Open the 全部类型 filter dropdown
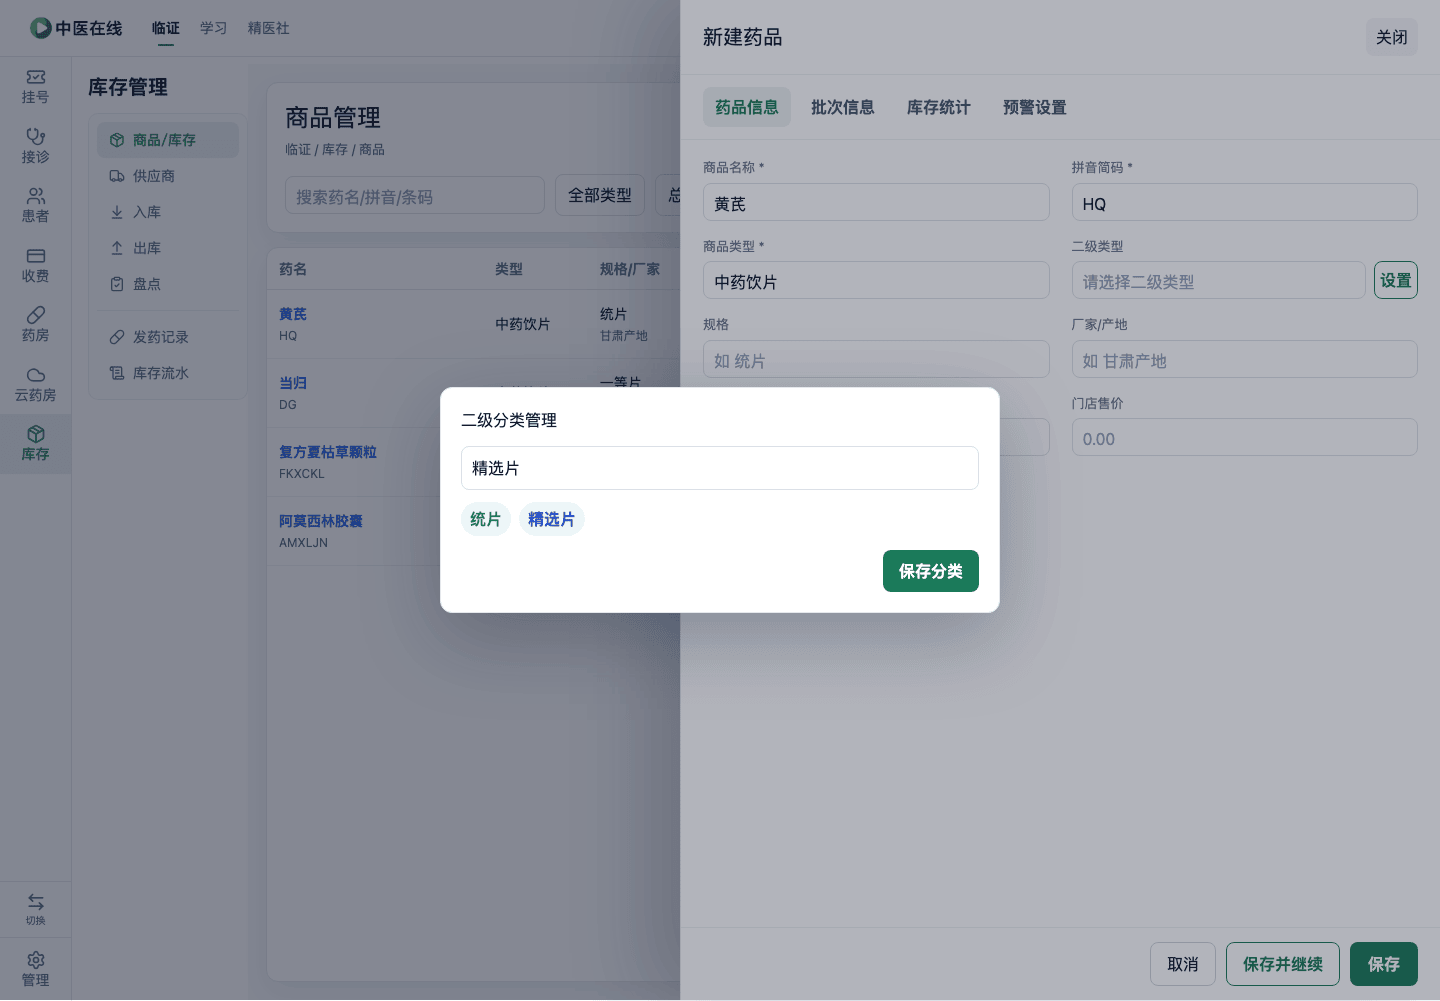The image size is (1440, 1001). (x=600, y=195)
